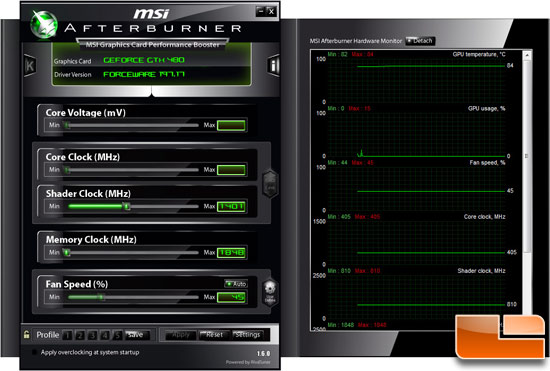Click the Apply button

click(x=180, y=335)
